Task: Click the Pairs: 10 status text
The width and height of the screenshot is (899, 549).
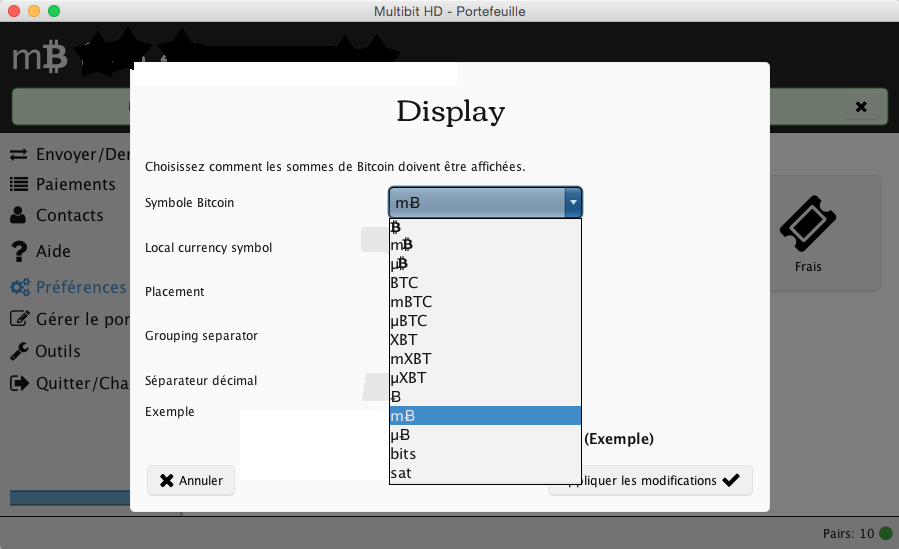Action: [848, 534]
